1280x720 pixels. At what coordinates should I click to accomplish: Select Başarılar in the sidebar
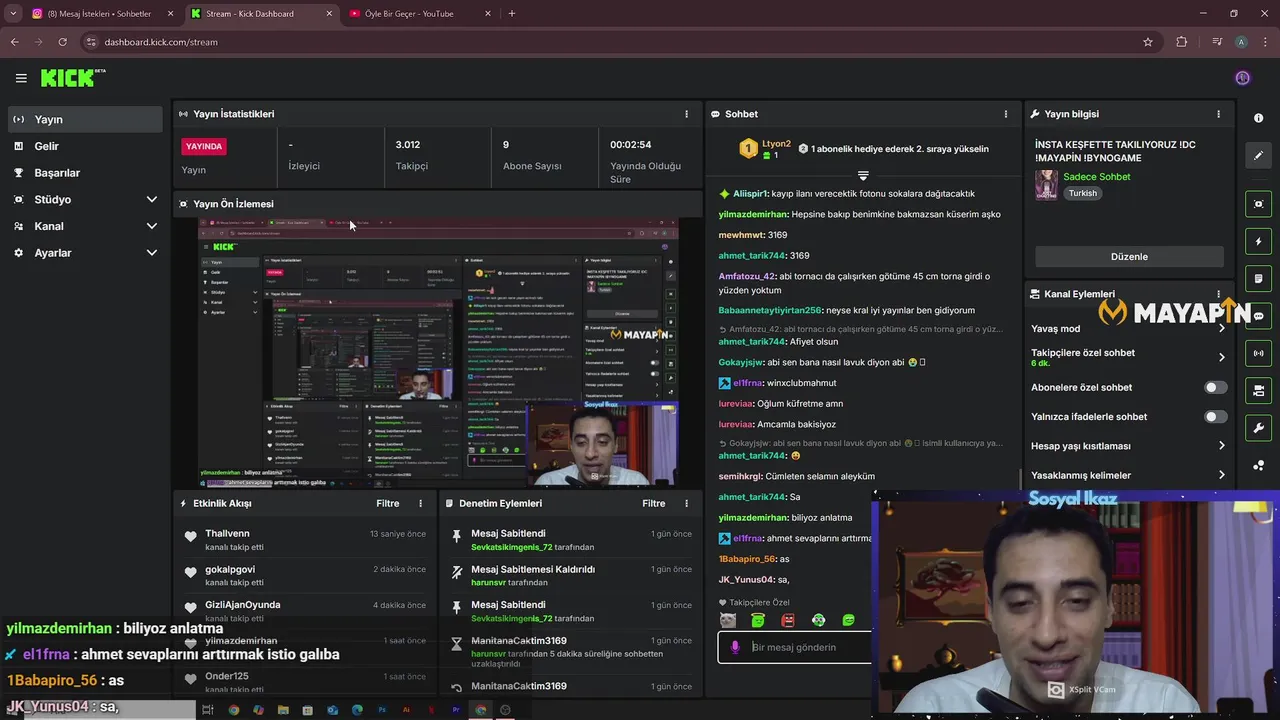(x=85, y=173)
